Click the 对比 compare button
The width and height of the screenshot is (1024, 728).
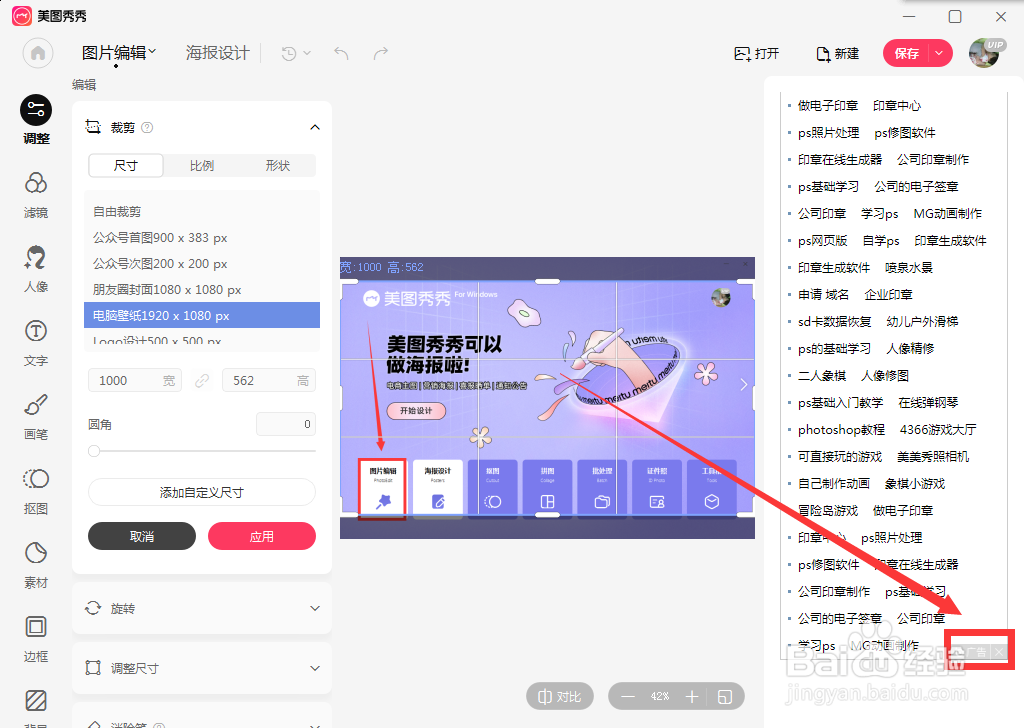point(560,697)
